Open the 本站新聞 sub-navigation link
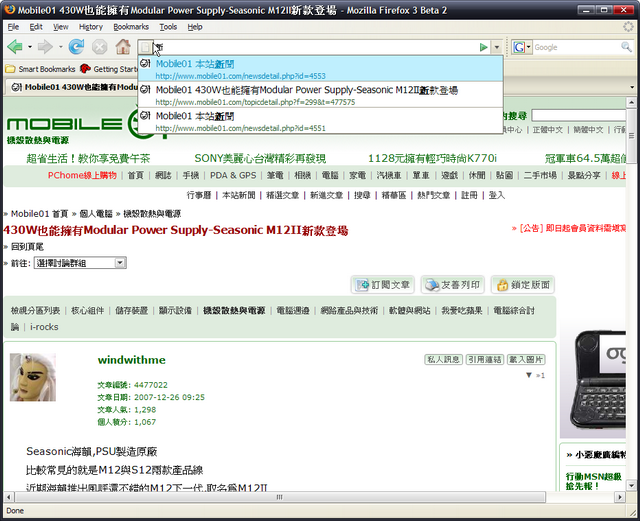The width and height of the screenshot is (640, 521). tap(238, 195)
